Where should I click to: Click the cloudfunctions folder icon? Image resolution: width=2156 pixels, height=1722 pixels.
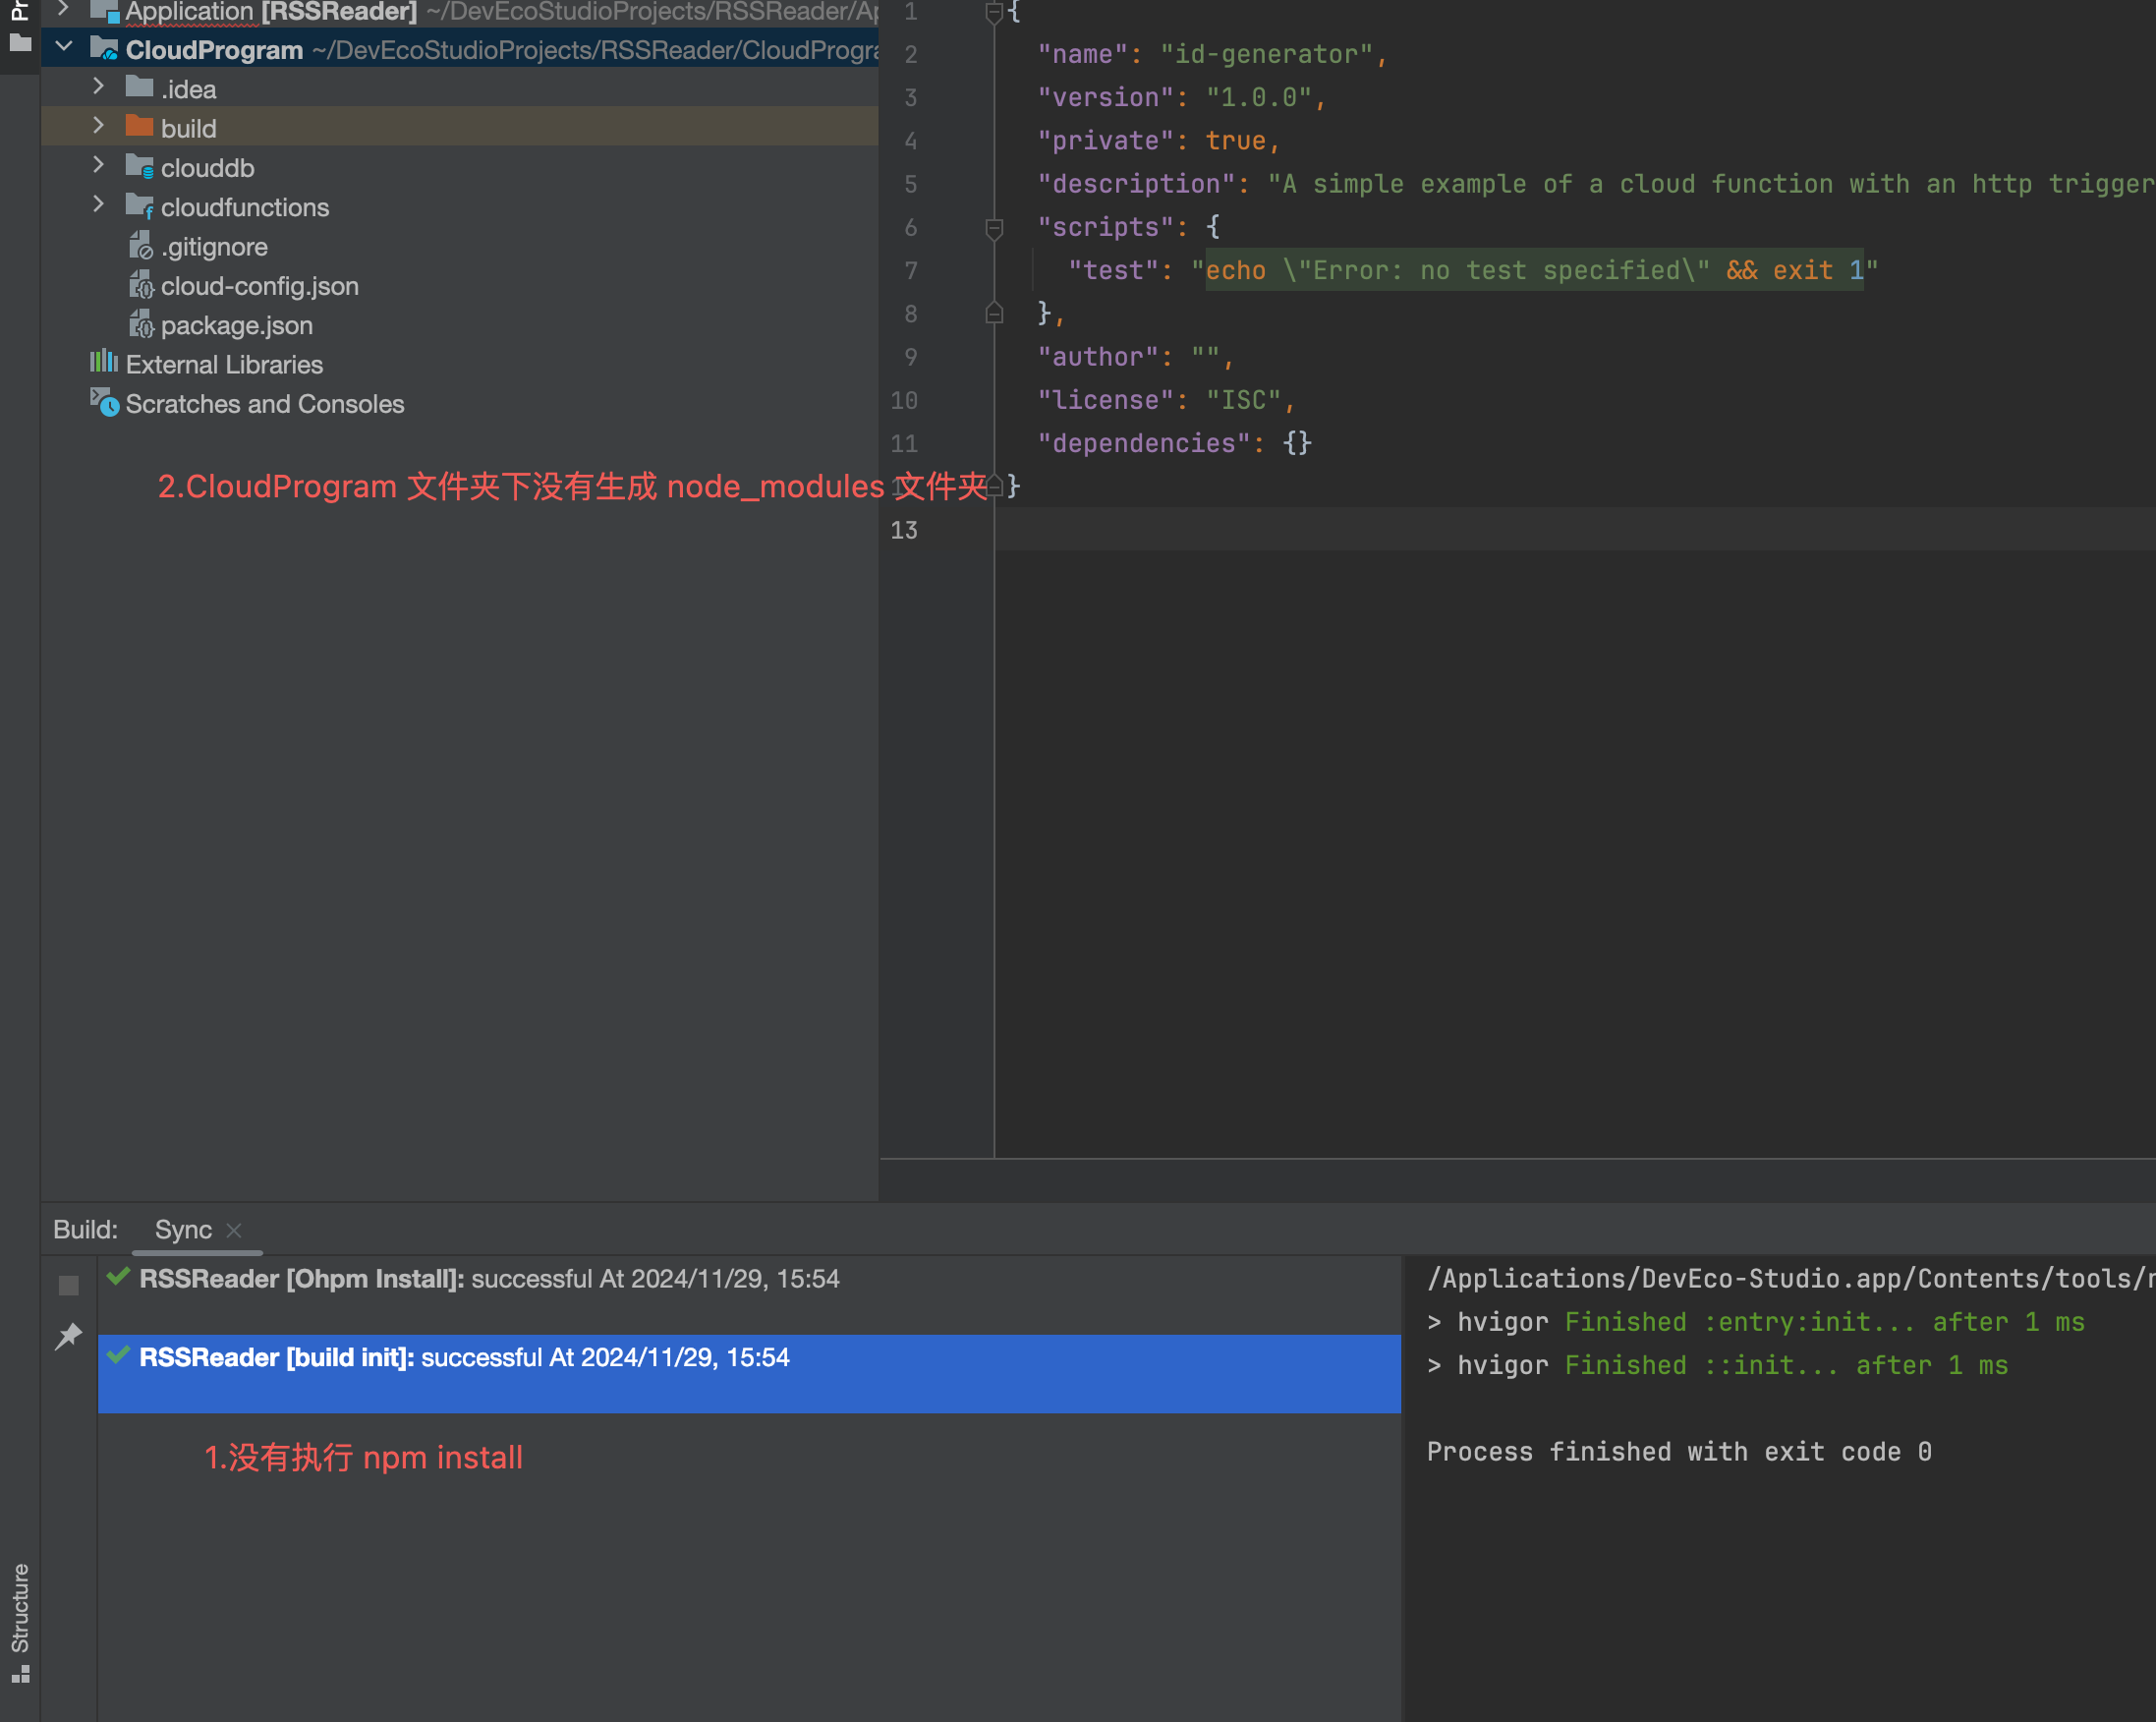point(139,207)
